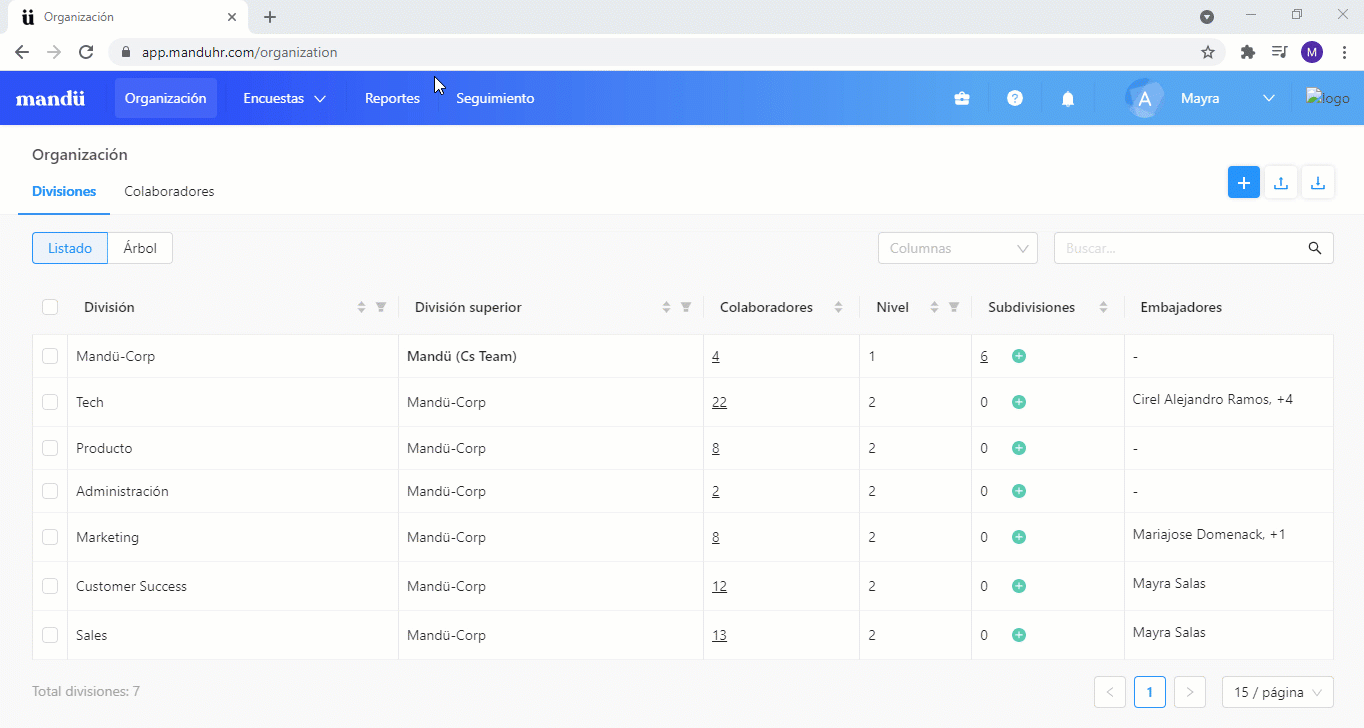Bookmark this page with star icon
The height and width of the screenshot is (728, 1364).
[x=1208, y=52]
